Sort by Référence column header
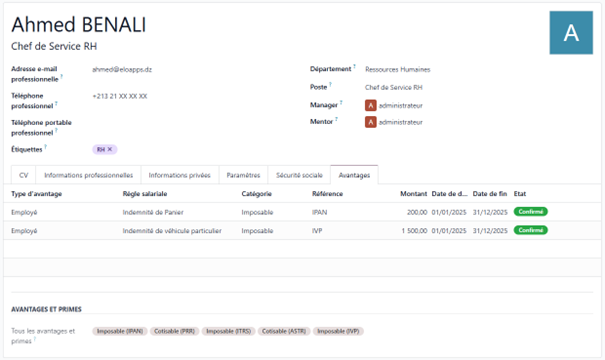605x360 pixels. (327, 194)
